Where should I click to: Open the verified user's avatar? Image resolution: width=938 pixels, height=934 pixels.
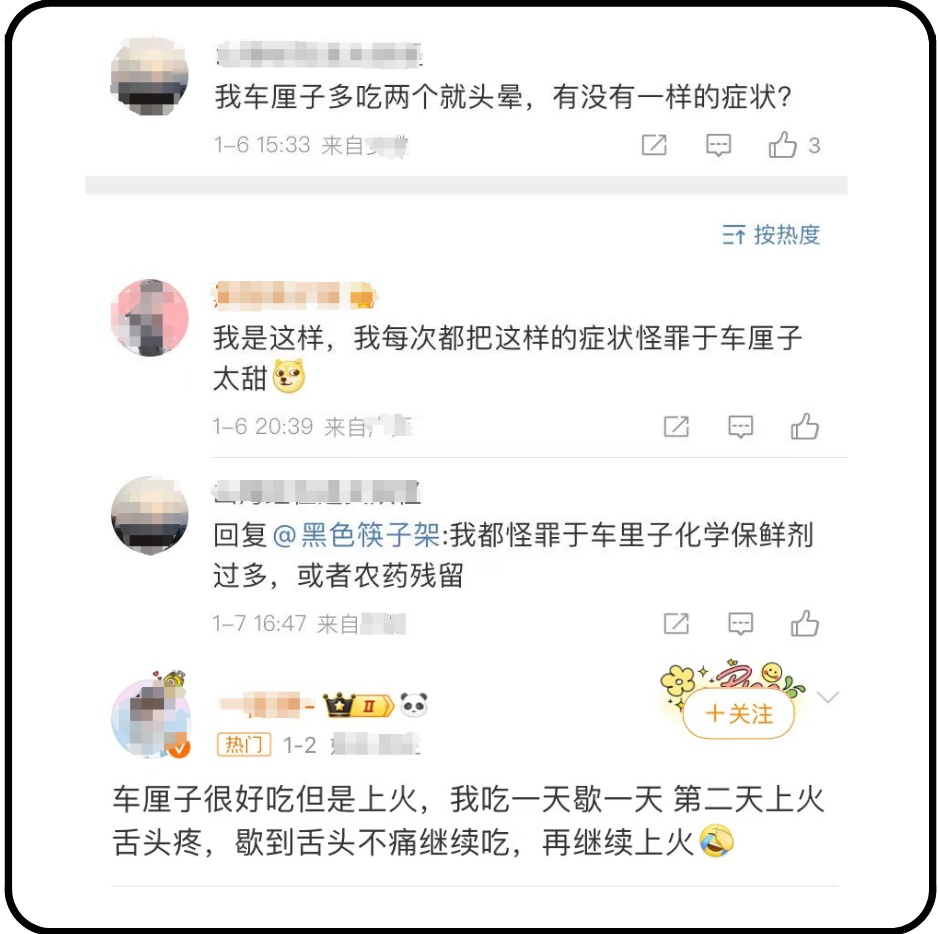(151, 717)
